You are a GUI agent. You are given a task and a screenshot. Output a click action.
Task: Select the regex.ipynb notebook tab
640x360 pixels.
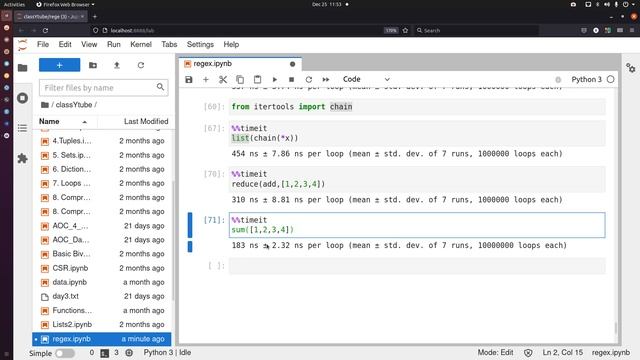coord(240,64)
